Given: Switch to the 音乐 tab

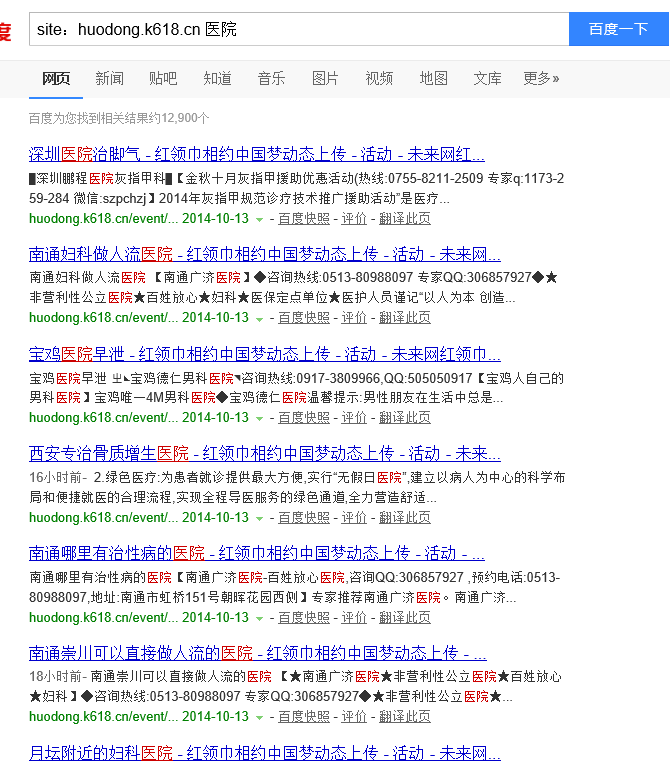Looking at the screenshot, I should coord(271,78).
